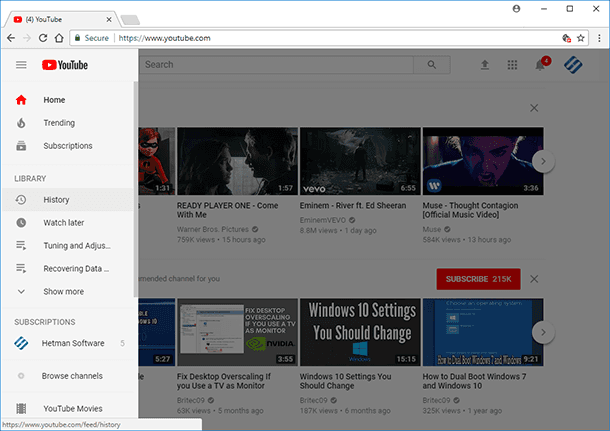
Task: Click the Subscriptions stack icon
Action: [21, 146]
